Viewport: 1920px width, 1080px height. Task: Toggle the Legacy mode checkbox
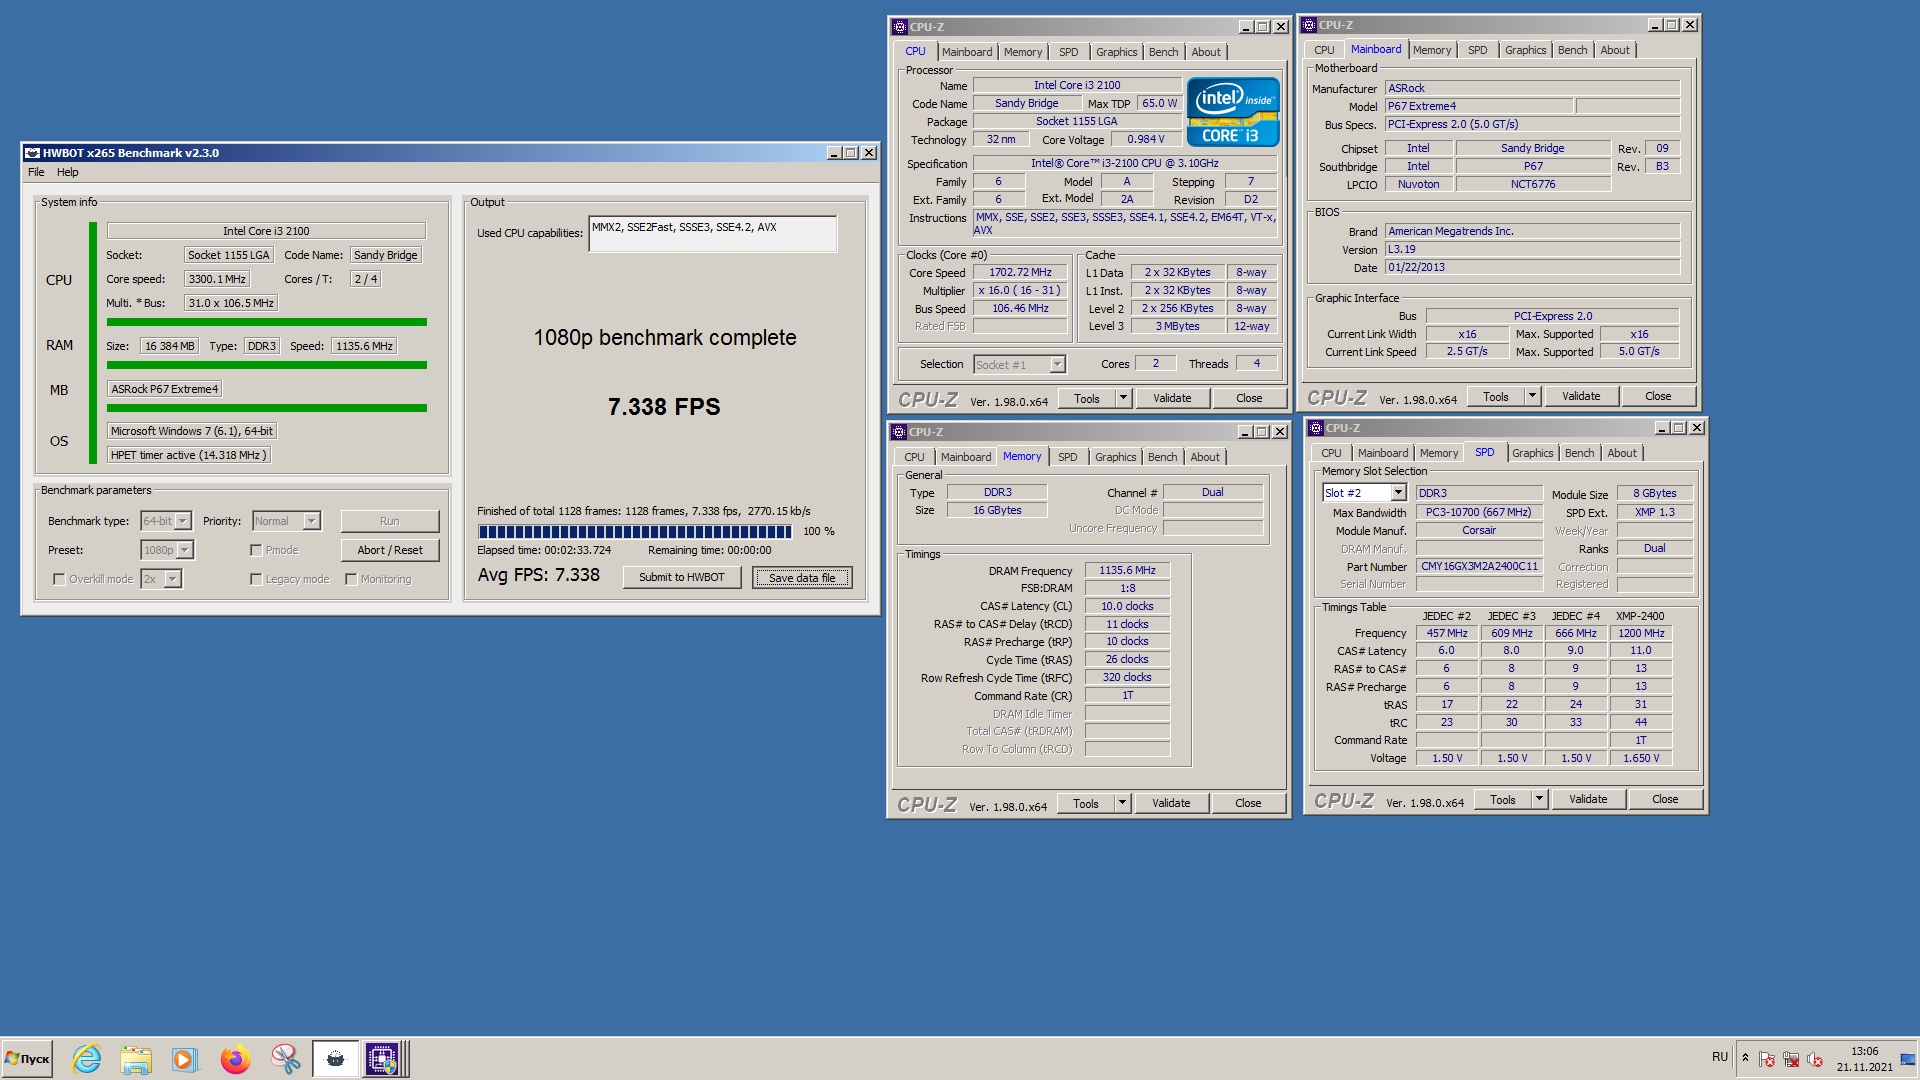[x=256, y=579]
